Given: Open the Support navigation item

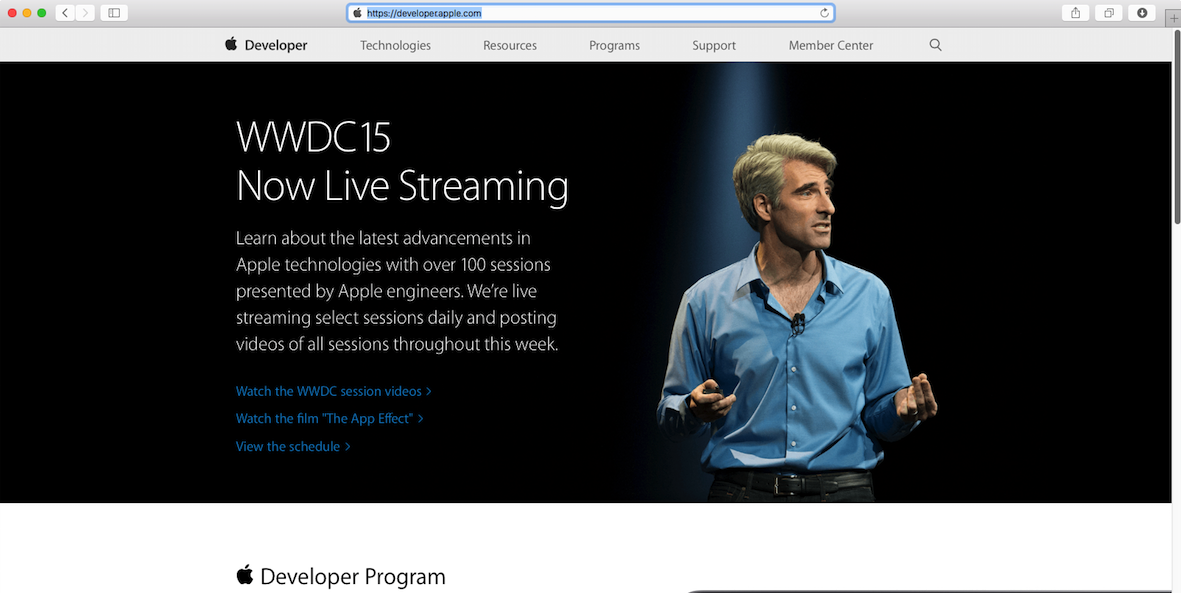Looking at the screenshot, I should 714,45.
